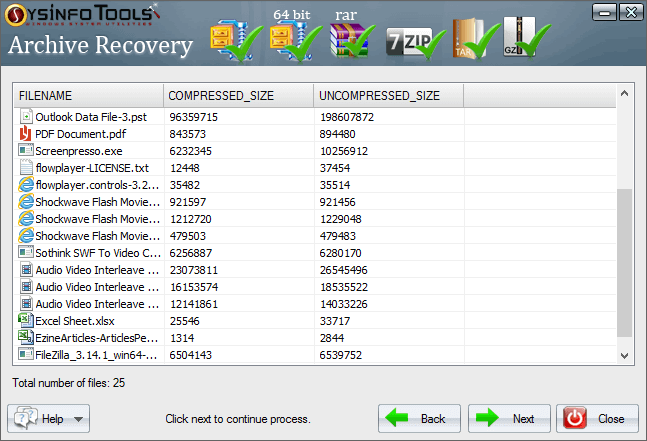
Task: Go Back to previous step
Action: tap(420, 418)
